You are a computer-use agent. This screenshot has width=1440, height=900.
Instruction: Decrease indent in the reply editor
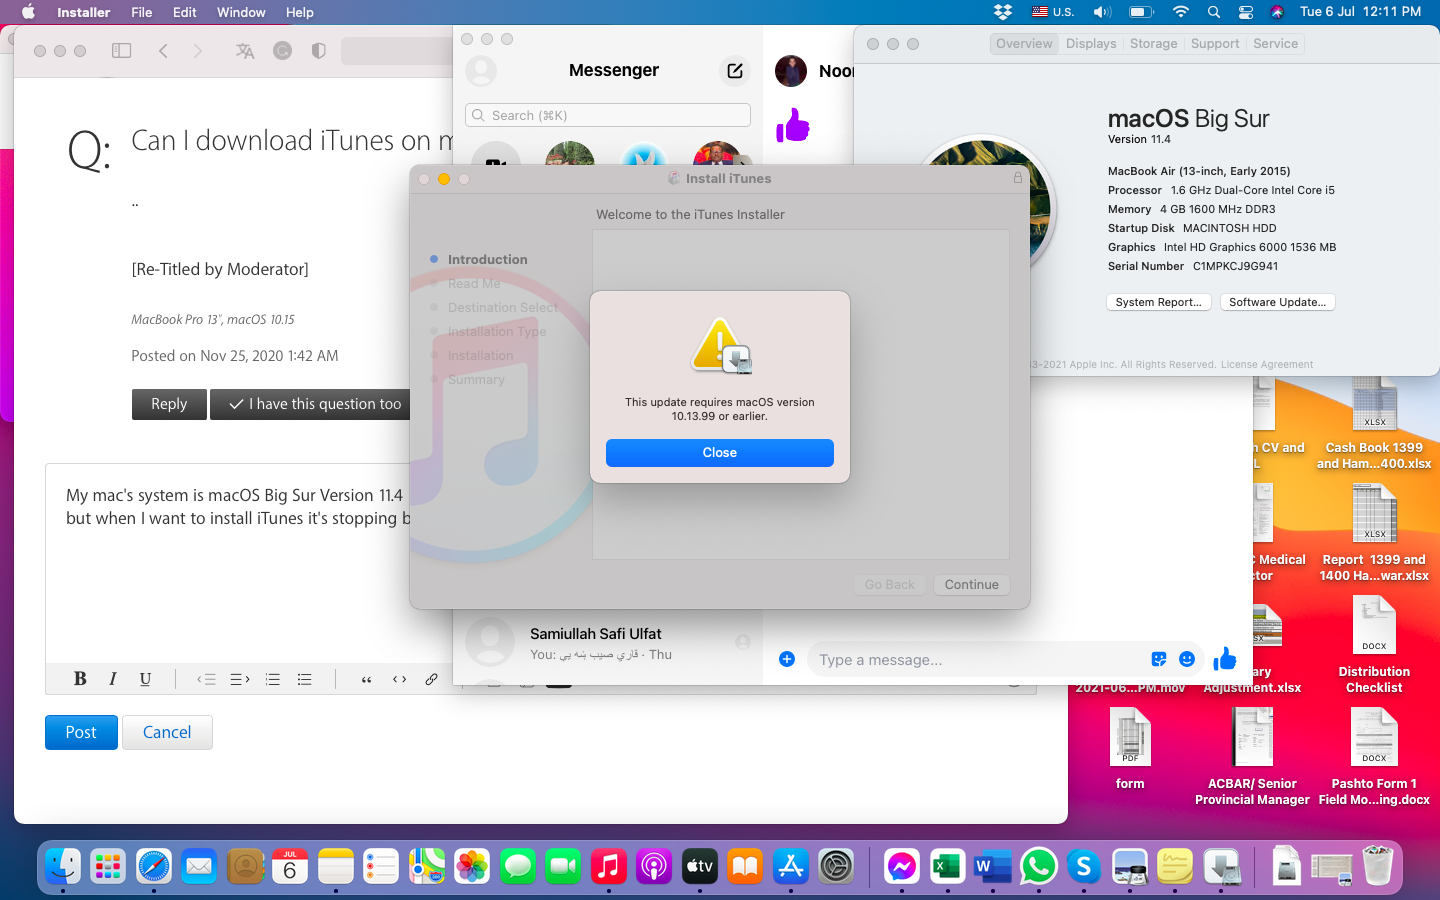pyautogui.click(x=207, y=679)
